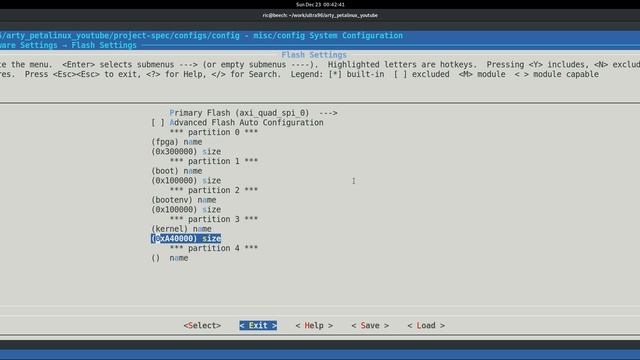Select the highlighted (0xA40000) size entry
The image size is (640, 360).
pyautogui.click(x=186, y=238)
